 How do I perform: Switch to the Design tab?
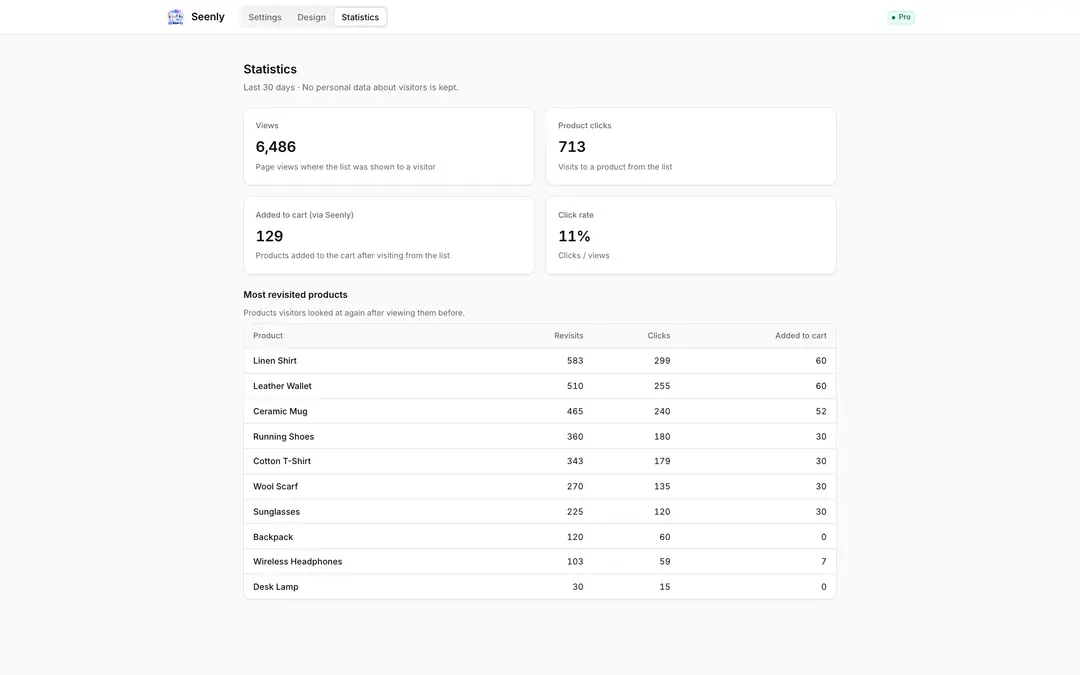point(311,17)
